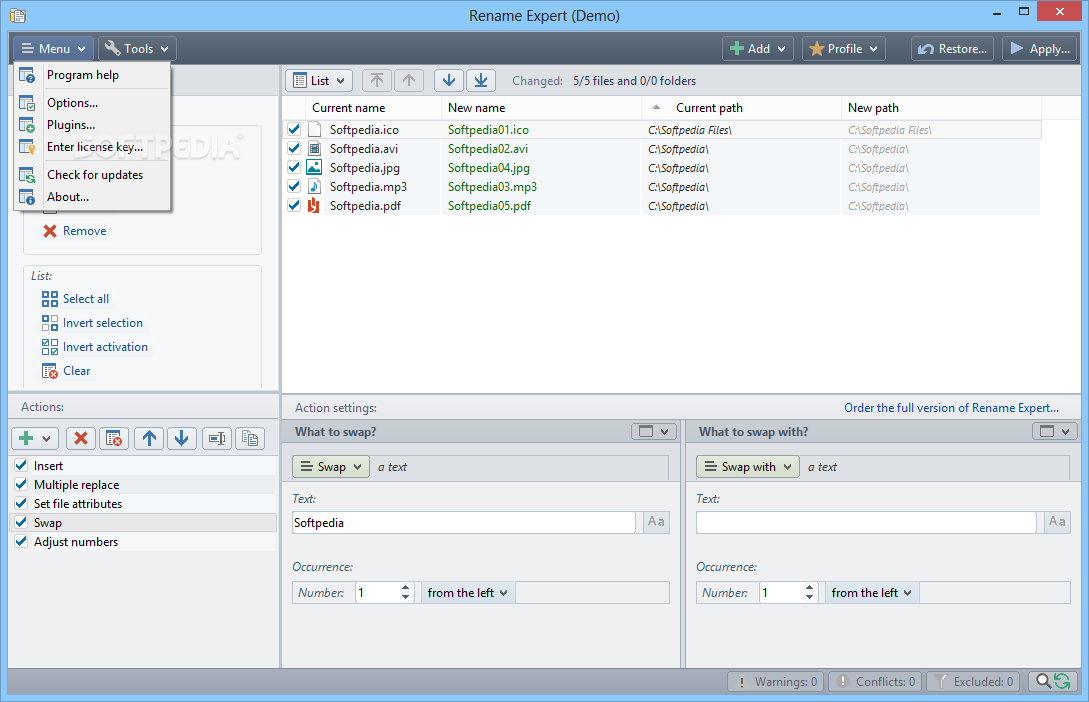Expand the Add dropdown button
The height and width of the screenshot is (702, 1089).
pos(758,49)
